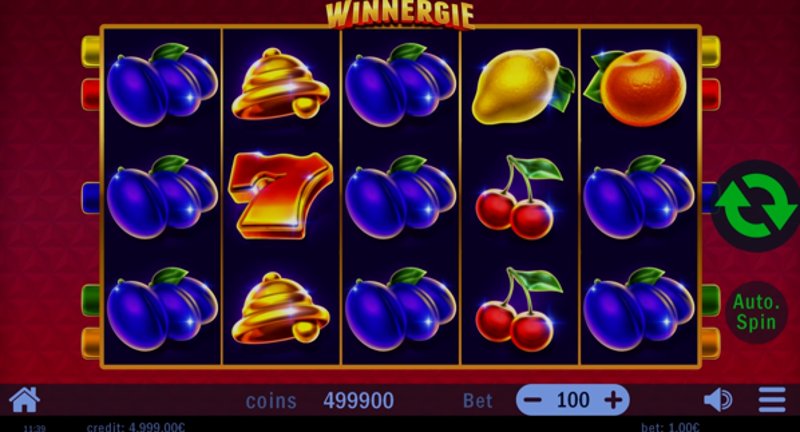The height and width of the screenshot is (432, 800).
Task: Click the coins balance 499900
Action: pyautogui.click(x=358, y=401)
